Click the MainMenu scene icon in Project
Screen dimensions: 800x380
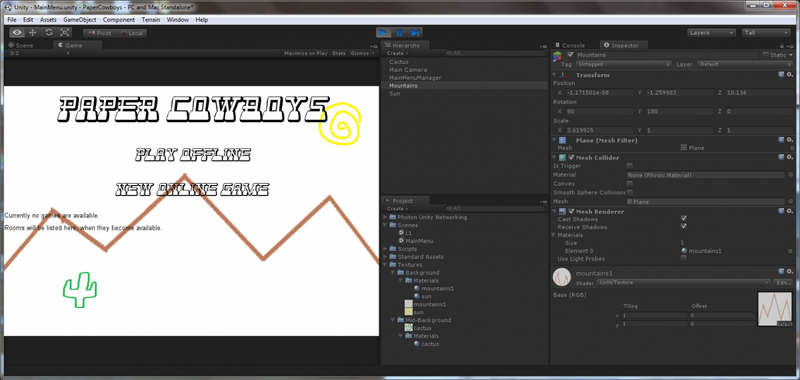(x=401, y=241)
